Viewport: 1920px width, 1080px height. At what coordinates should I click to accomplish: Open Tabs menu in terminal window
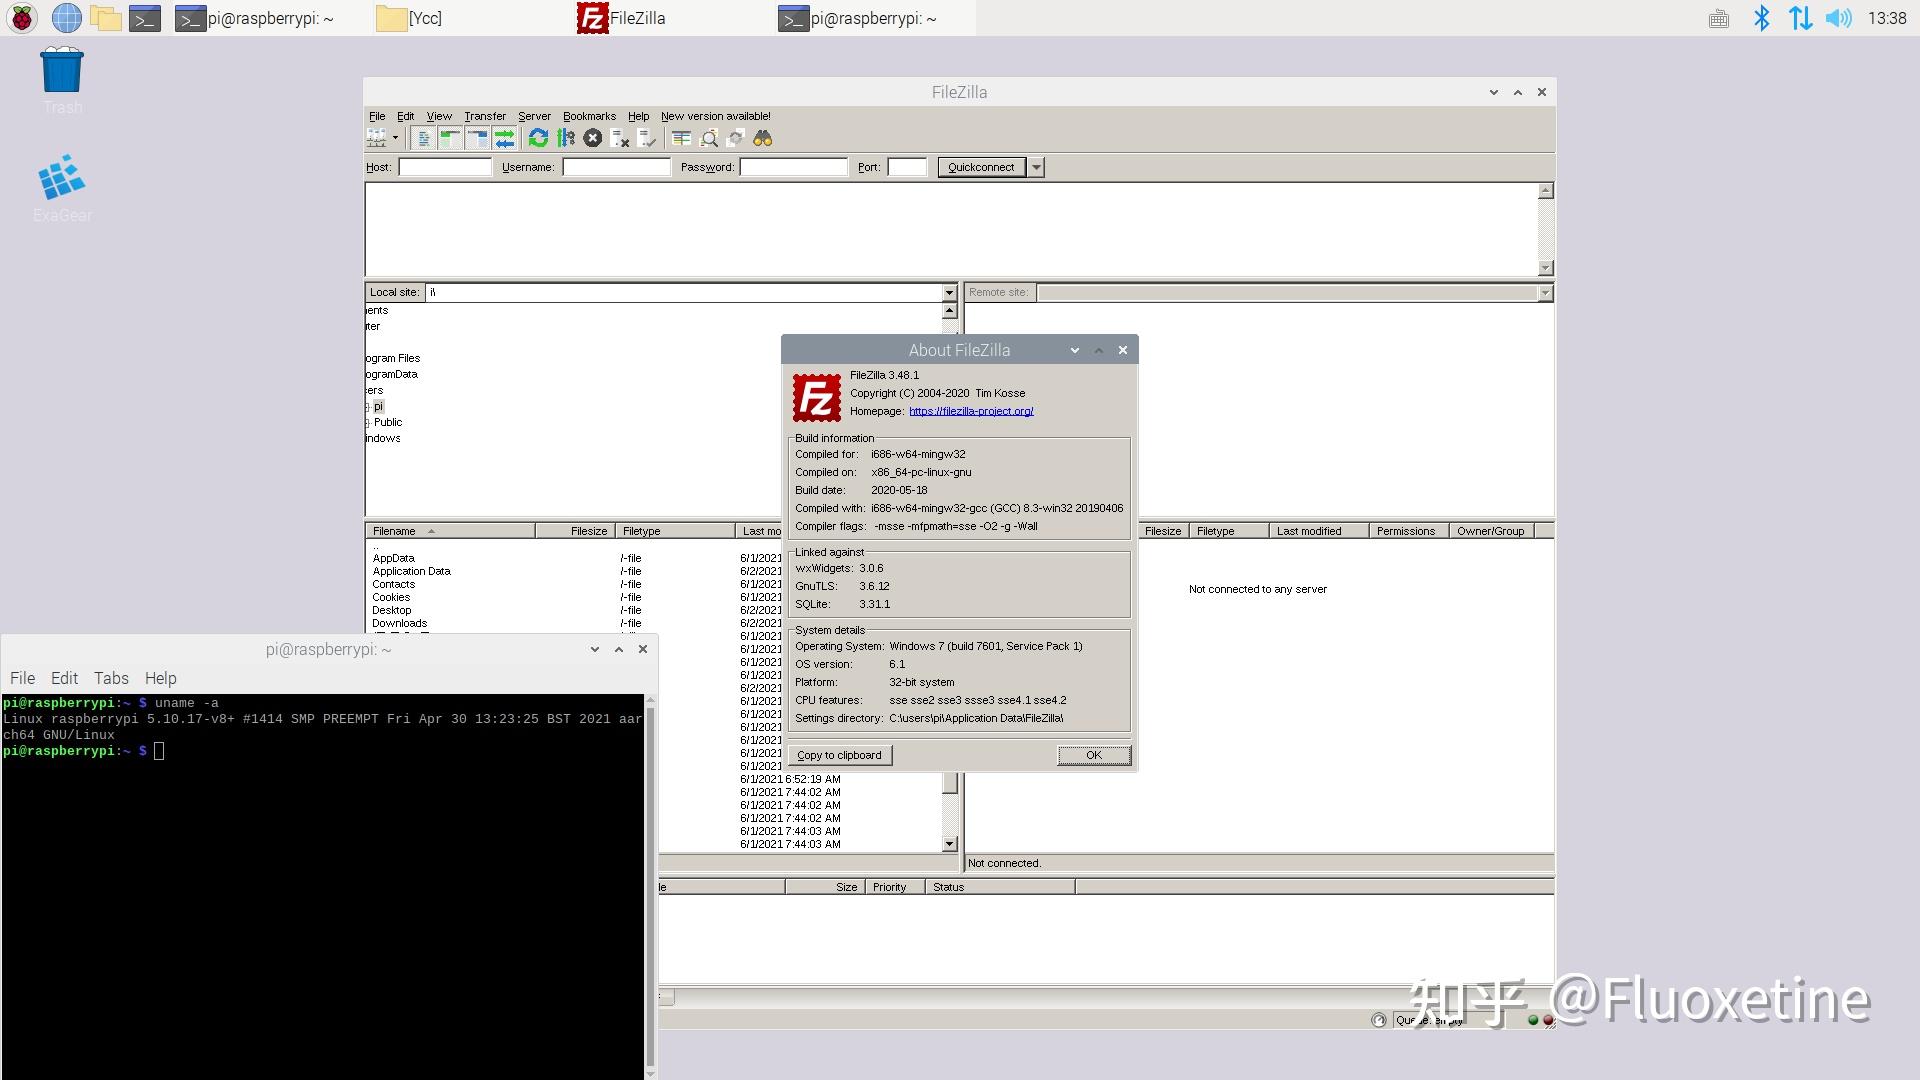111,678
